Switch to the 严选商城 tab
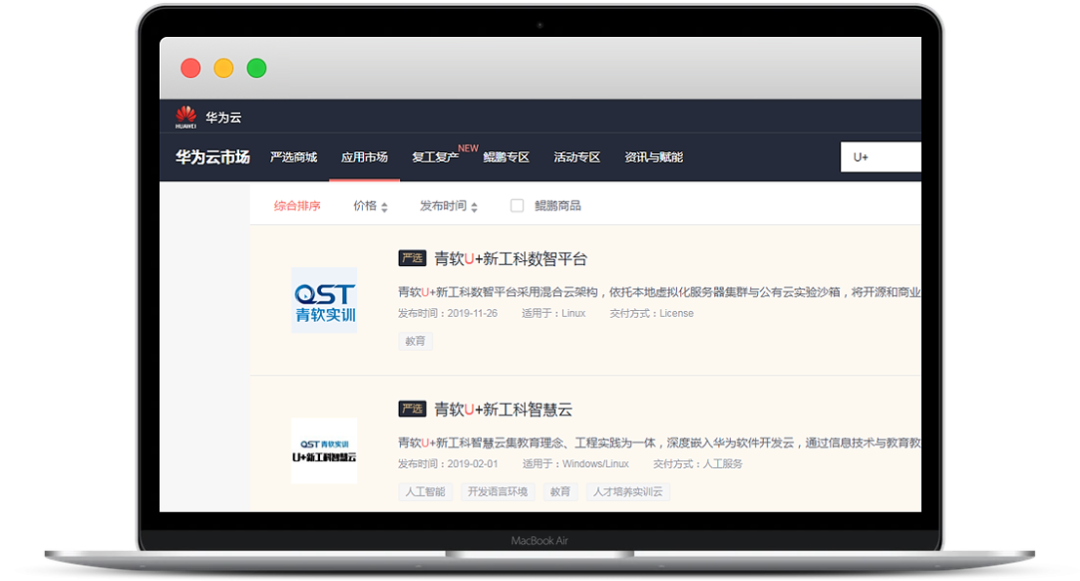Image resolution: width=1080 pixels, height=581 pixels. click(x=293, y=157)
